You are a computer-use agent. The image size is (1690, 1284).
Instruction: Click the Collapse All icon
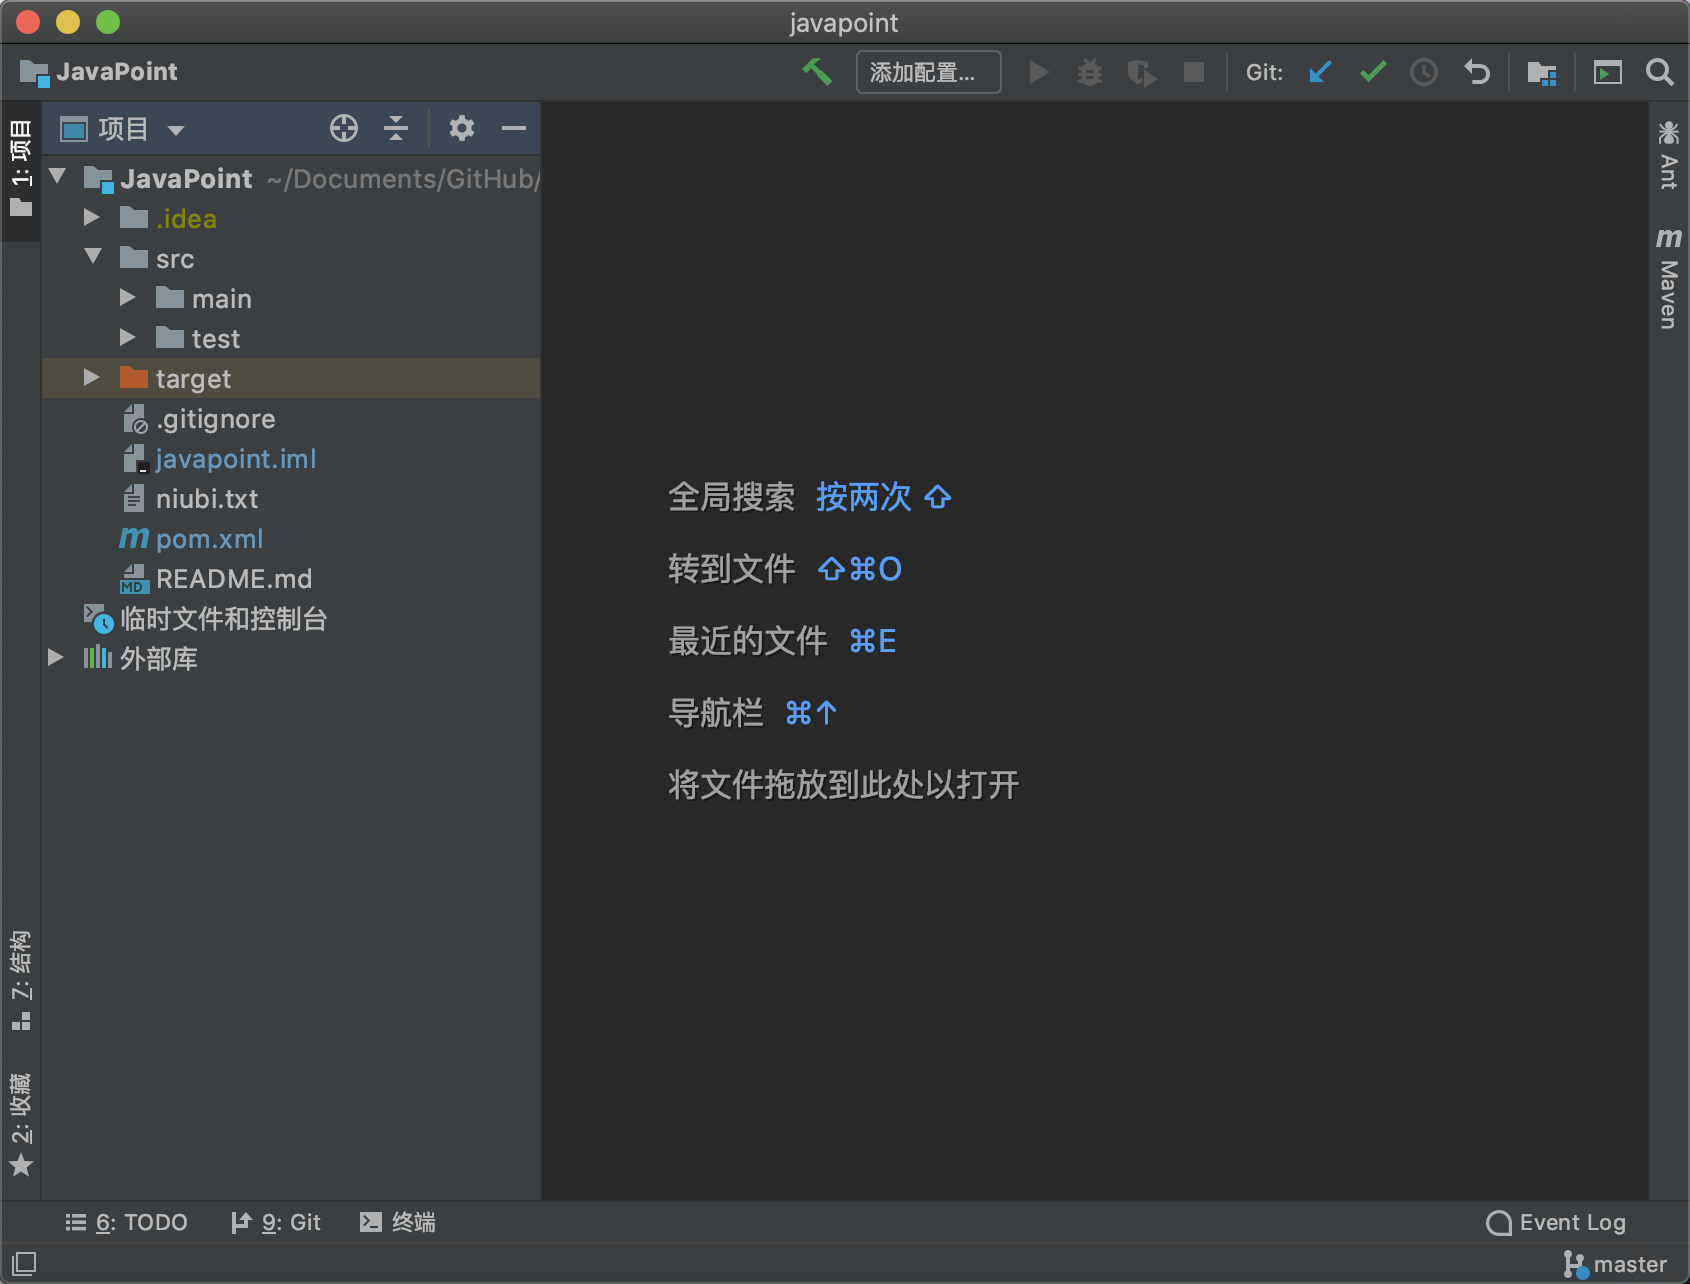(x=396, y=128)
